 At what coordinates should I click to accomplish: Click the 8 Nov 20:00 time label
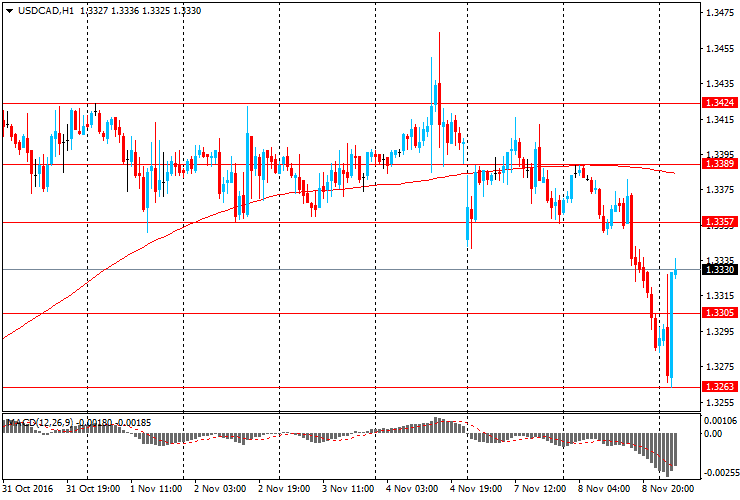669,490
